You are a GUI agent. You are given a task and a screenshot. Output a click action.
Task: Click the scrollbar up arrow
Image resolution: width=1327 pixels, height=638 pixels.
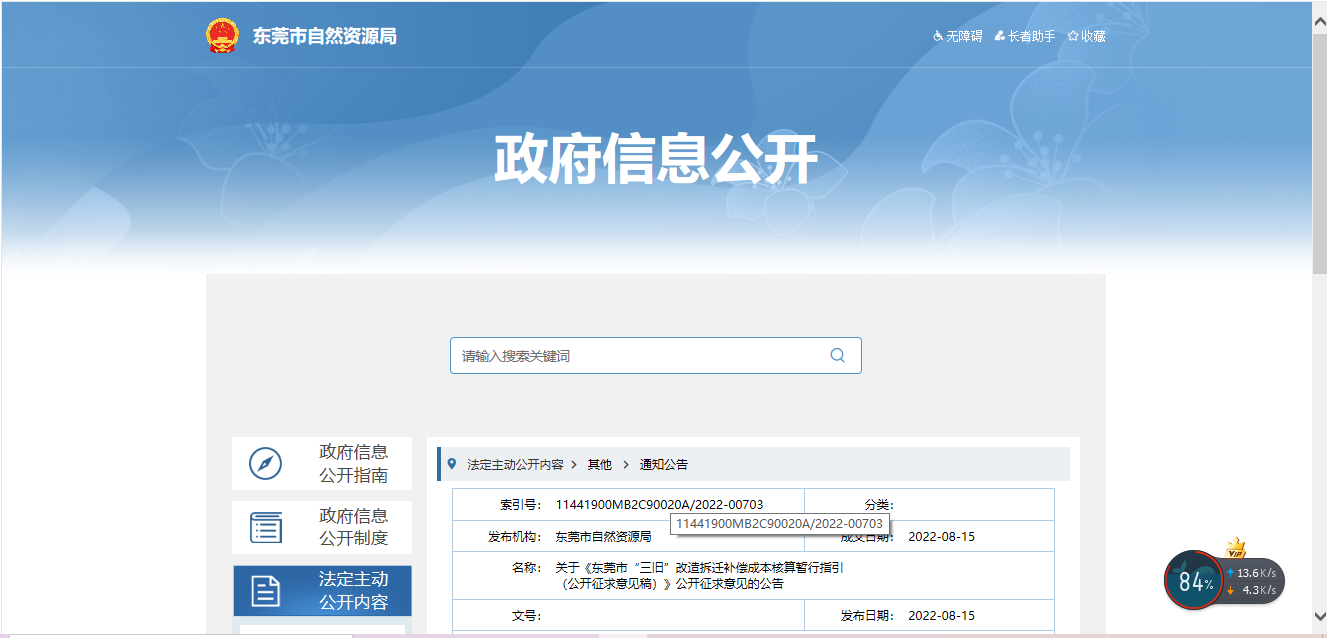click(x=1319, y=10)
